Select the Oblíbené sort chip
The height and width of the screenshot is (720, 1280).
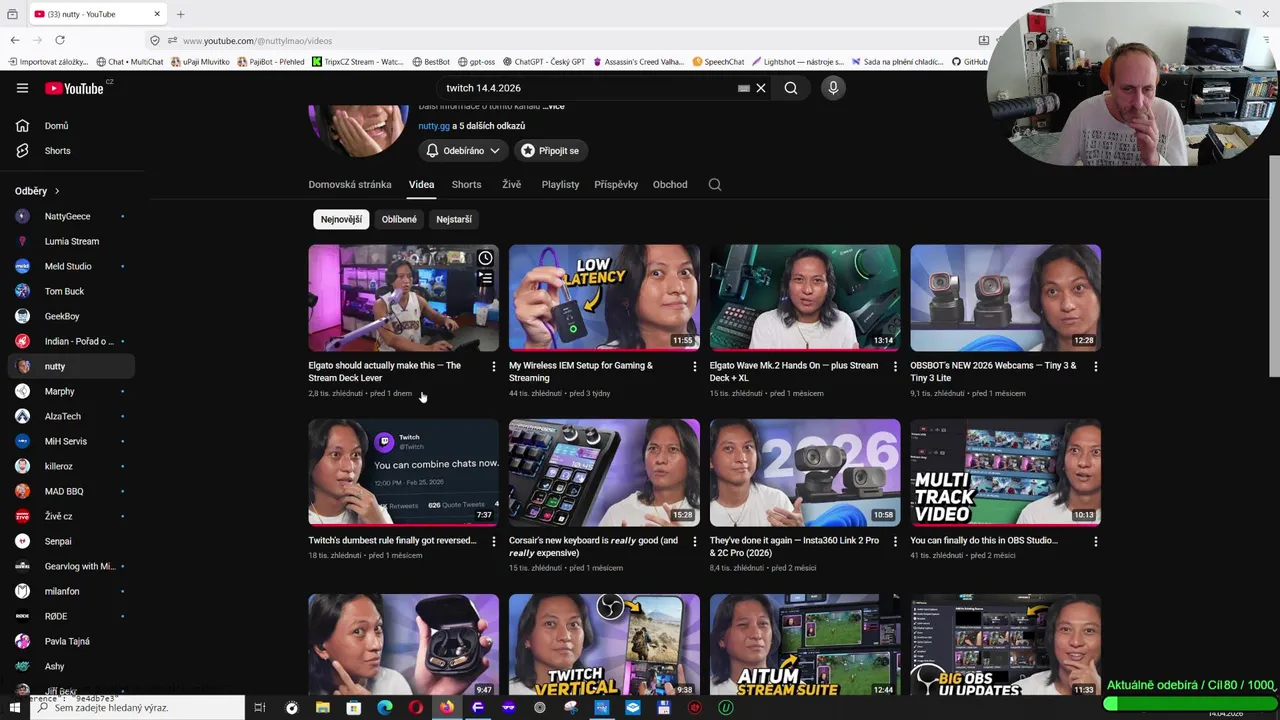[x=399, y=219]
